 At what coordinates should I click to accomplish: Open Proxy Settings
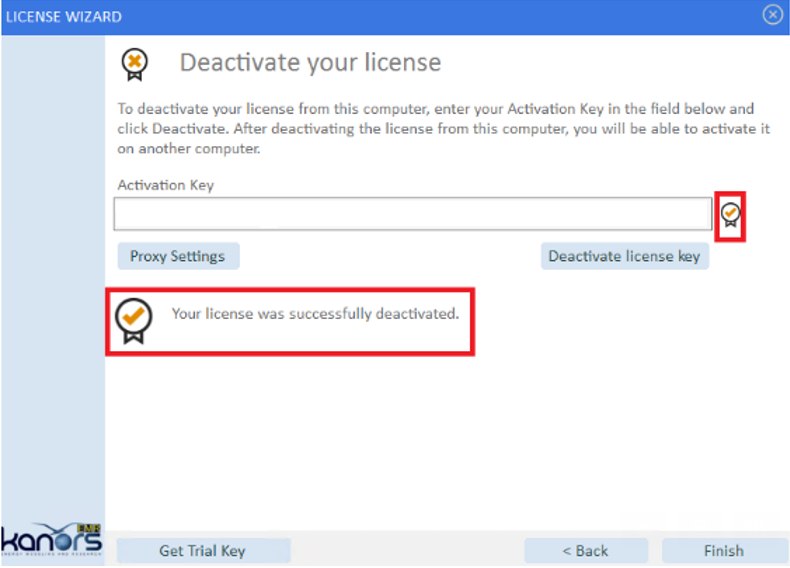(178, 256)
